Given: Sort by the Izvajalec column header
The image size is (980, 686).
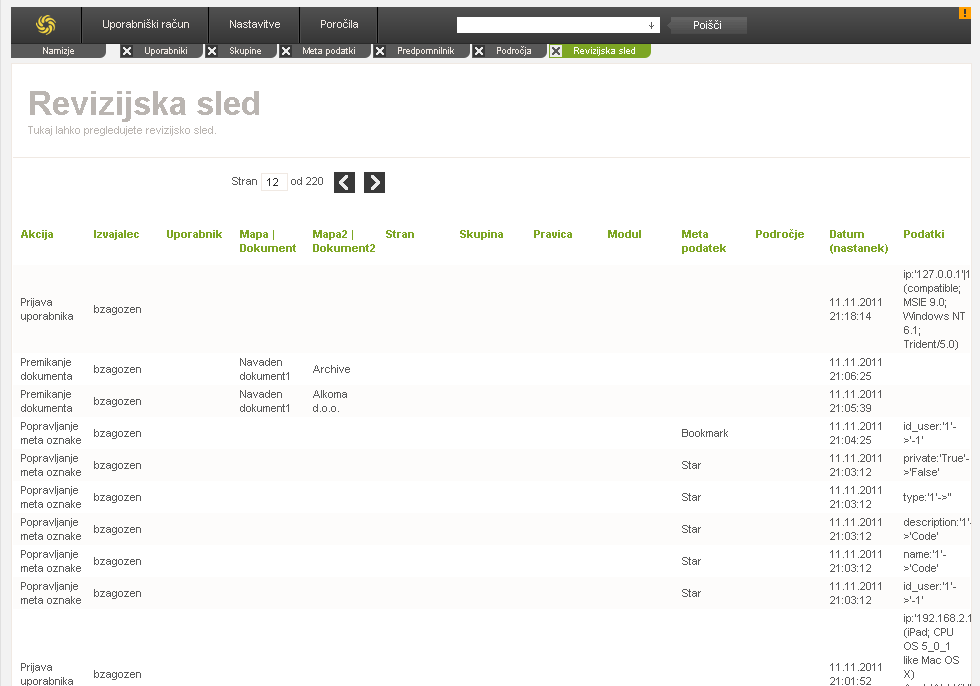Looking at the screenshot, I should [x=116, y=234].
